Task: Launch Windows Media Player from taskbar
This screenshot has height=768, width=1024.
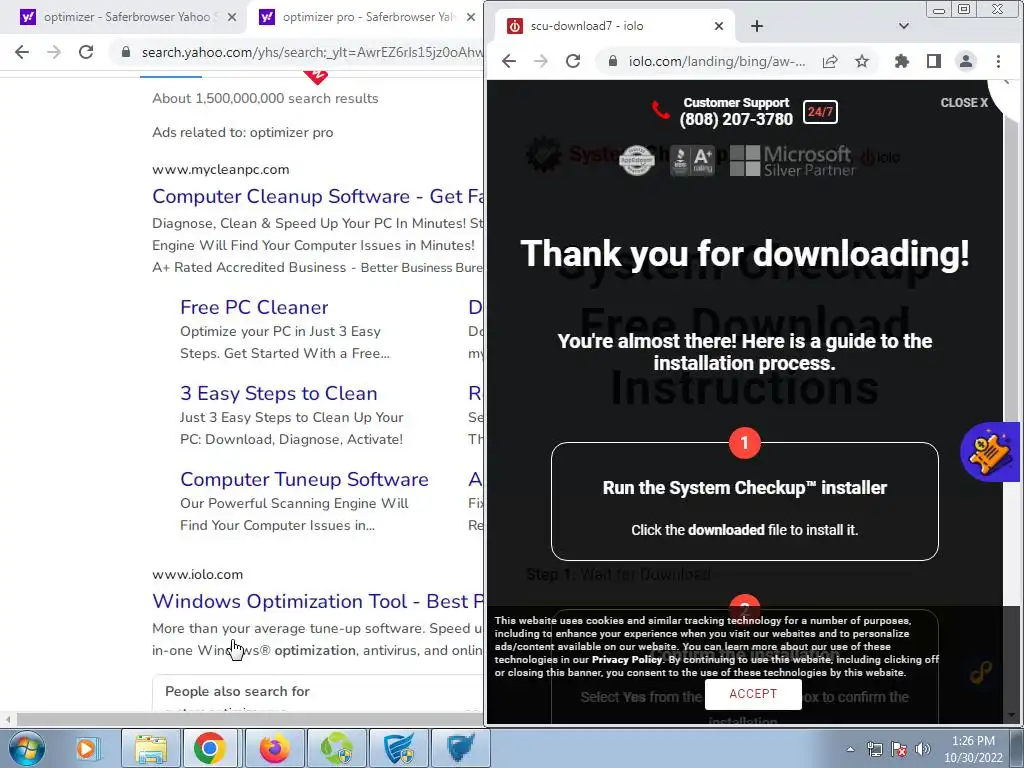Action: [86, 748]
